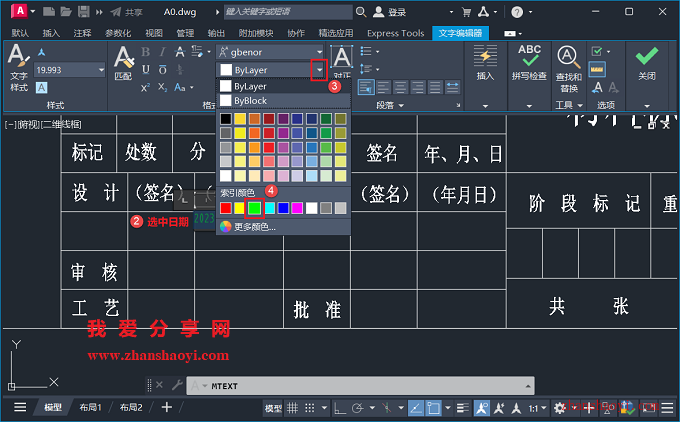This screenshot has height=422, width=680.
Task: Toggle snap mode in status bar
Action: (x=310, y=408)
